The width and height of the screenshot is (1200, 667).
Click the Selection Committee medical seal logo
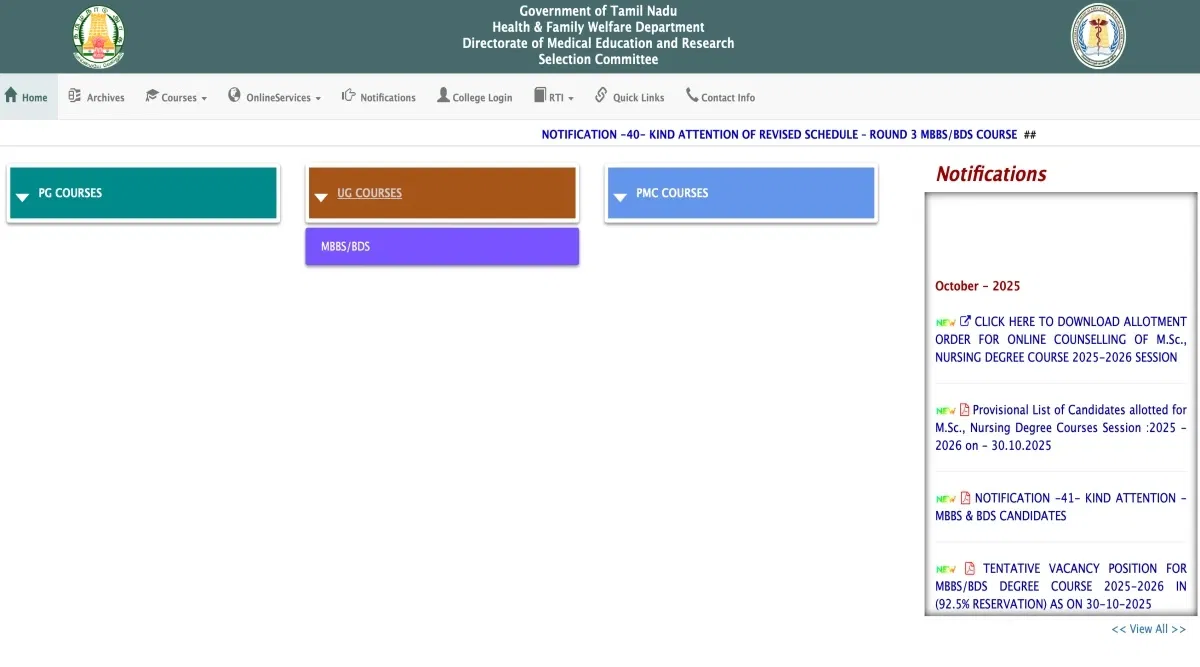coord(1098,36)
